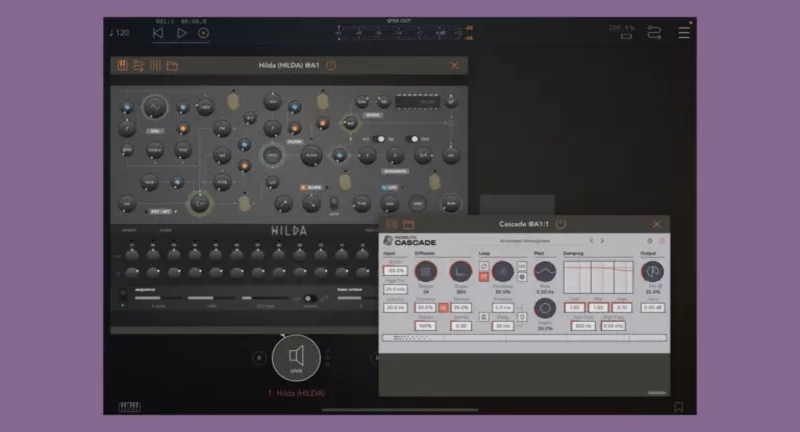Click the Hilda glide knob
This screenshot has height=432, width=800.
[x=127, y=150]
